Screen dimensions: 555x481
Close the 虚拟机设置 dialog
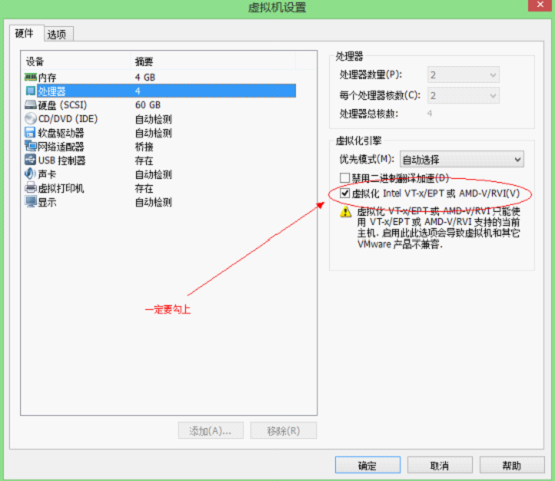540,5
